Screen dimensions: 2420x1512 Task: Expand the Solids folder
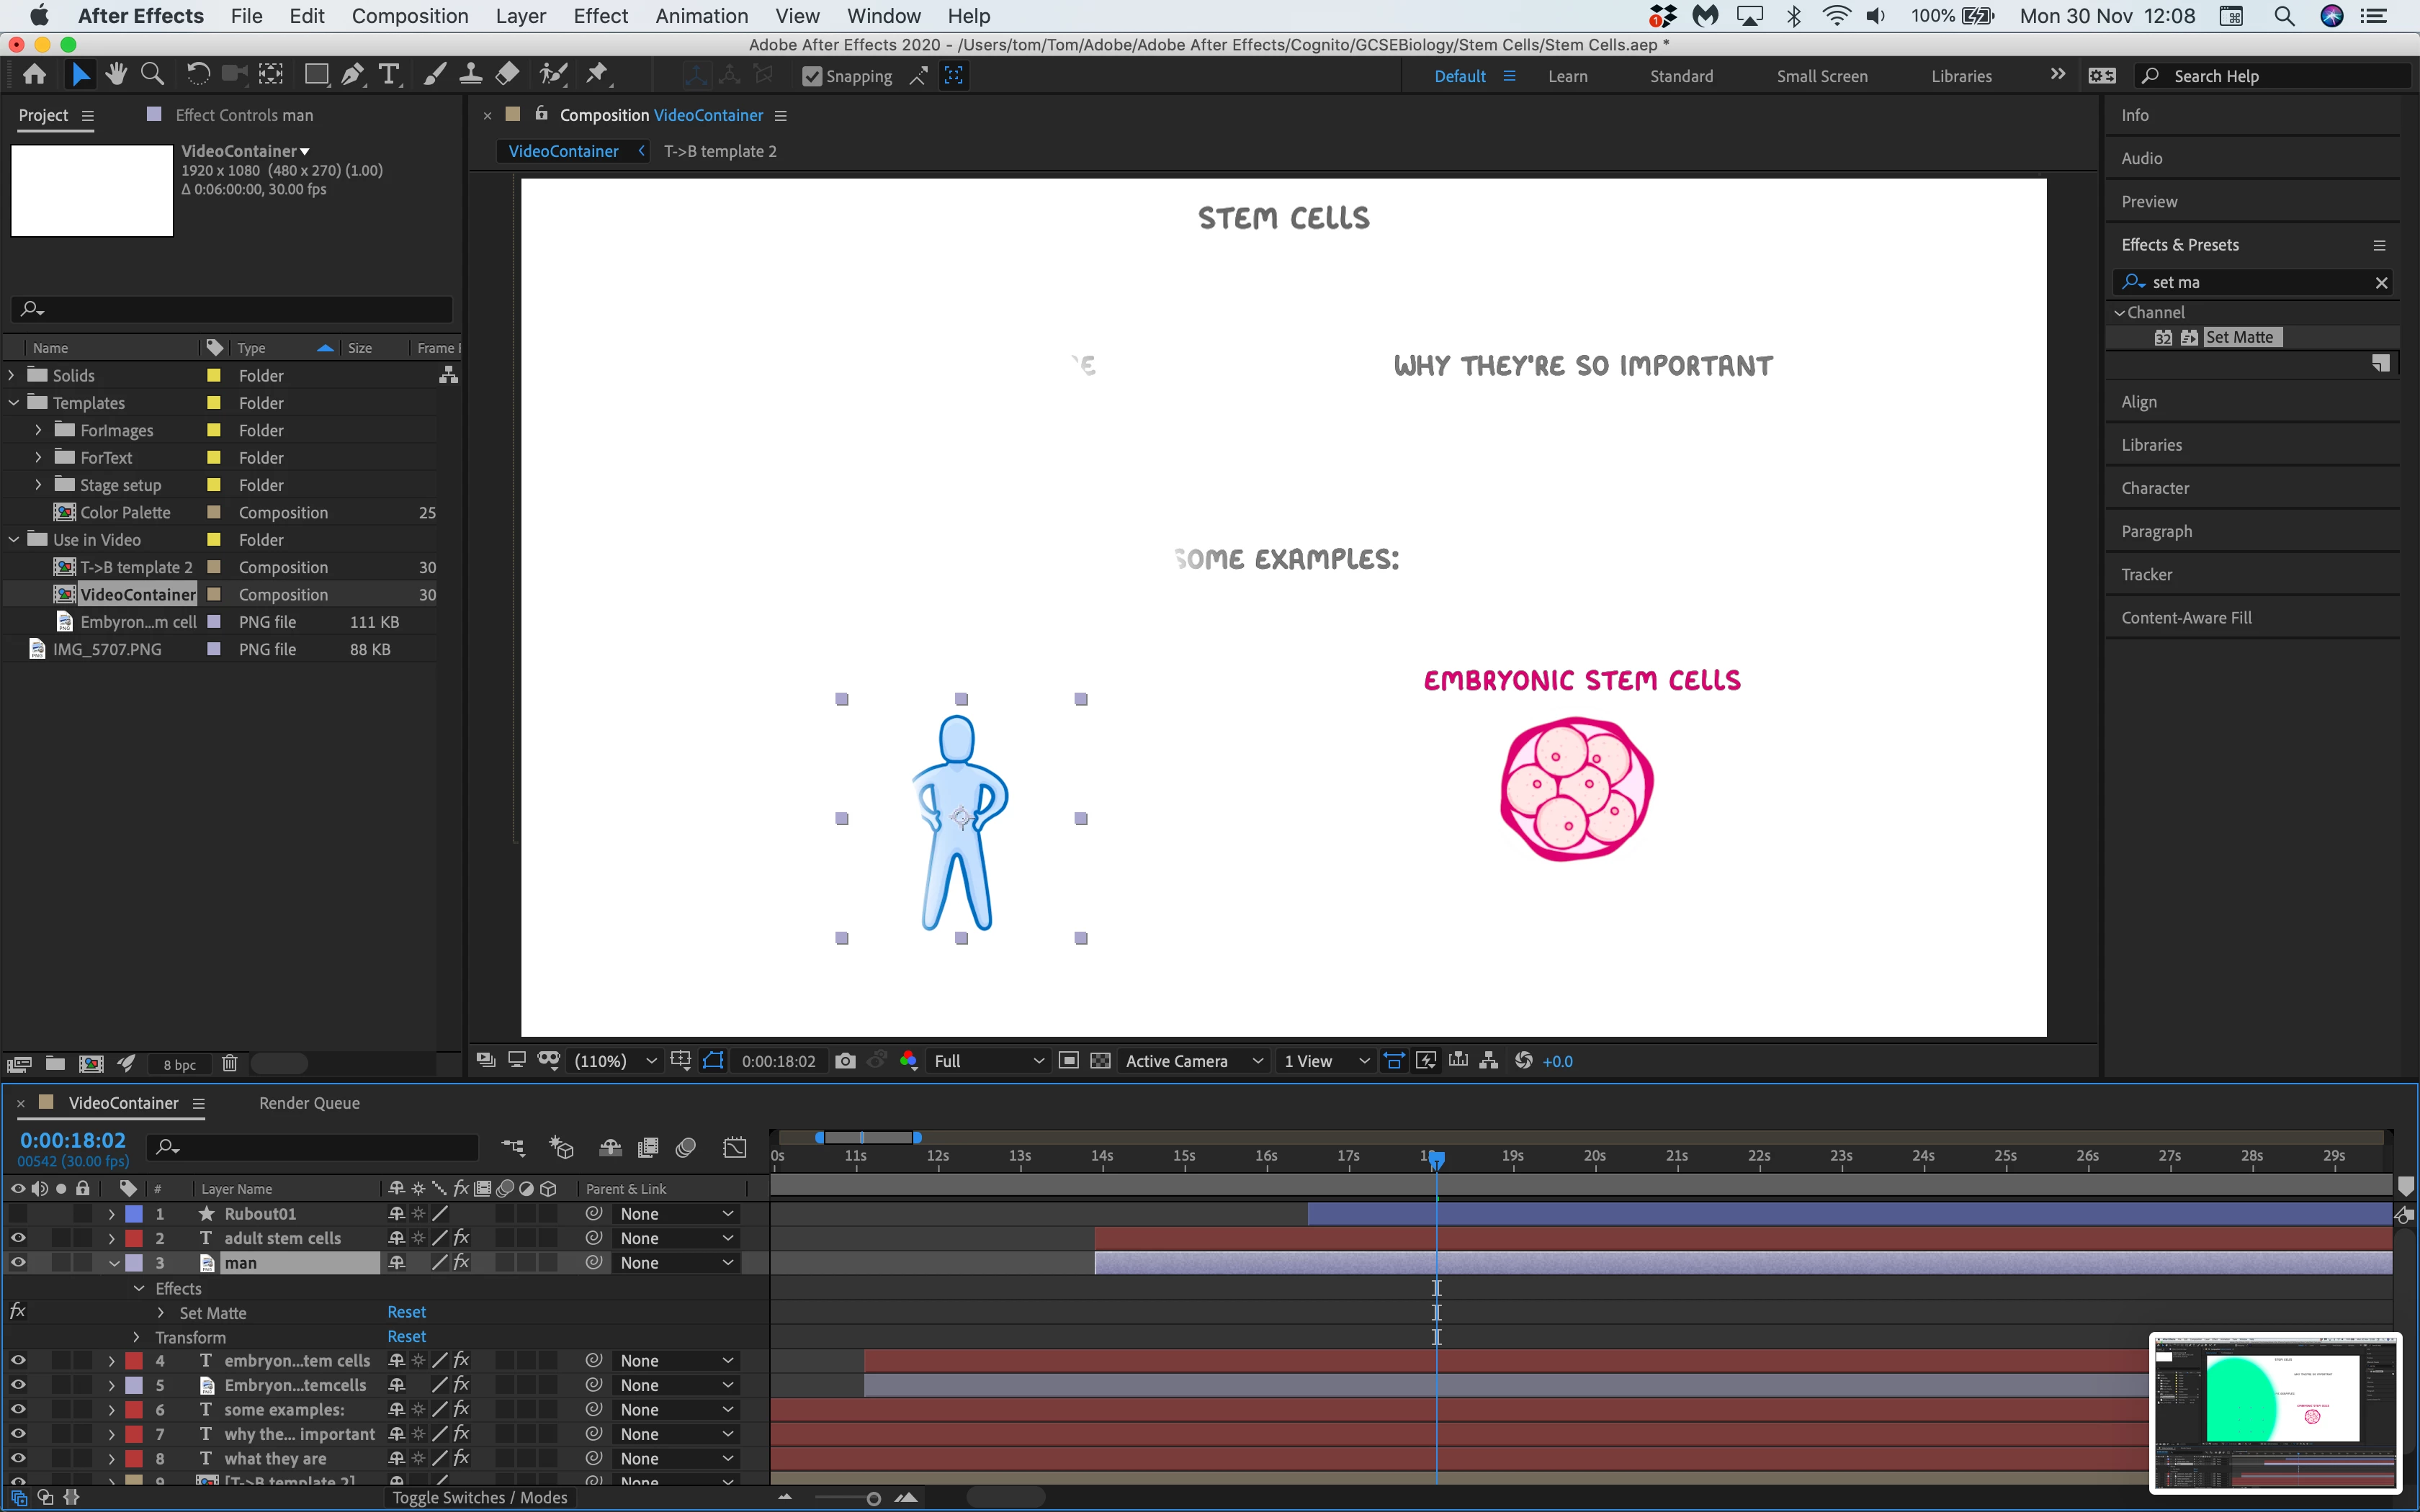12,375
